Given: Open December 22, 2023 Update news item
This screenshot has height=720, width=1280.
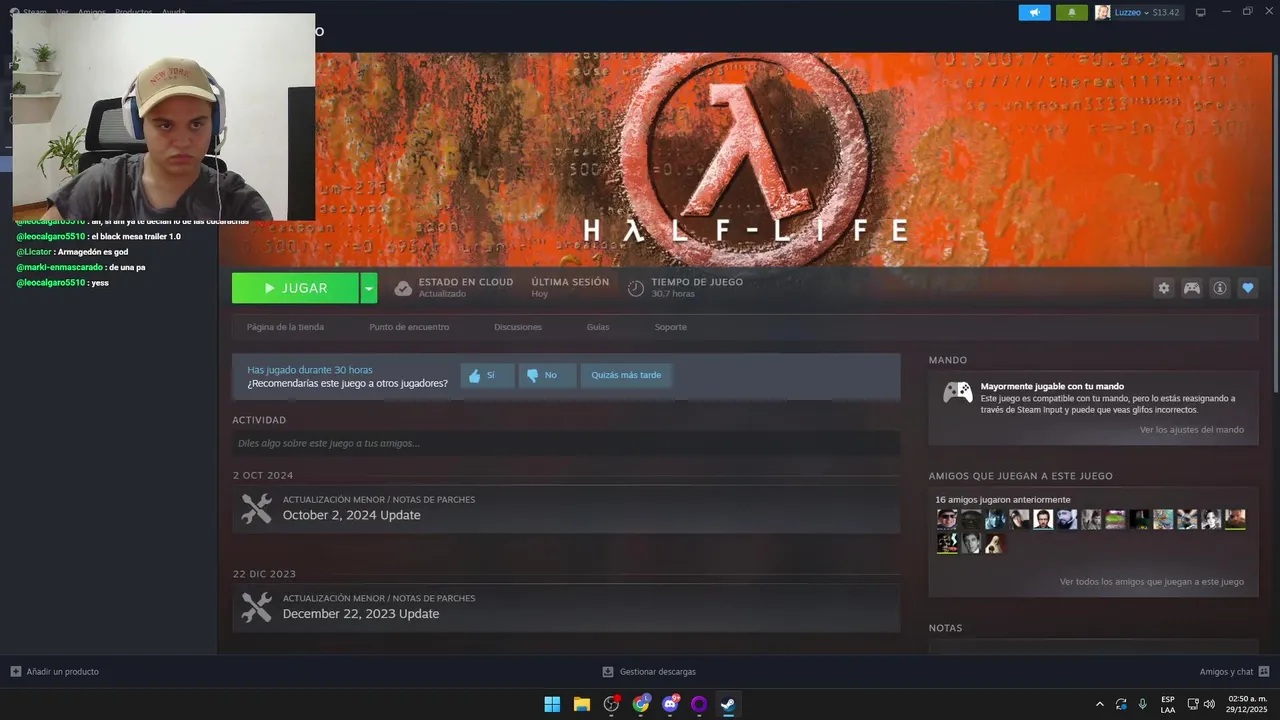Looking at the screenshot, I should (566, 607).
